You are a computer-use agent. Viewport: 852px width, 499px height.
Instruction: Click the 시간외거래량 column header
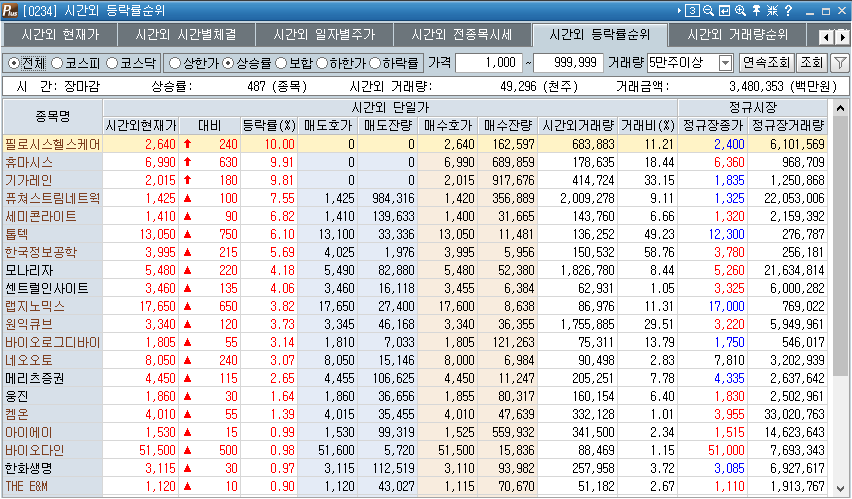(578, 126)
